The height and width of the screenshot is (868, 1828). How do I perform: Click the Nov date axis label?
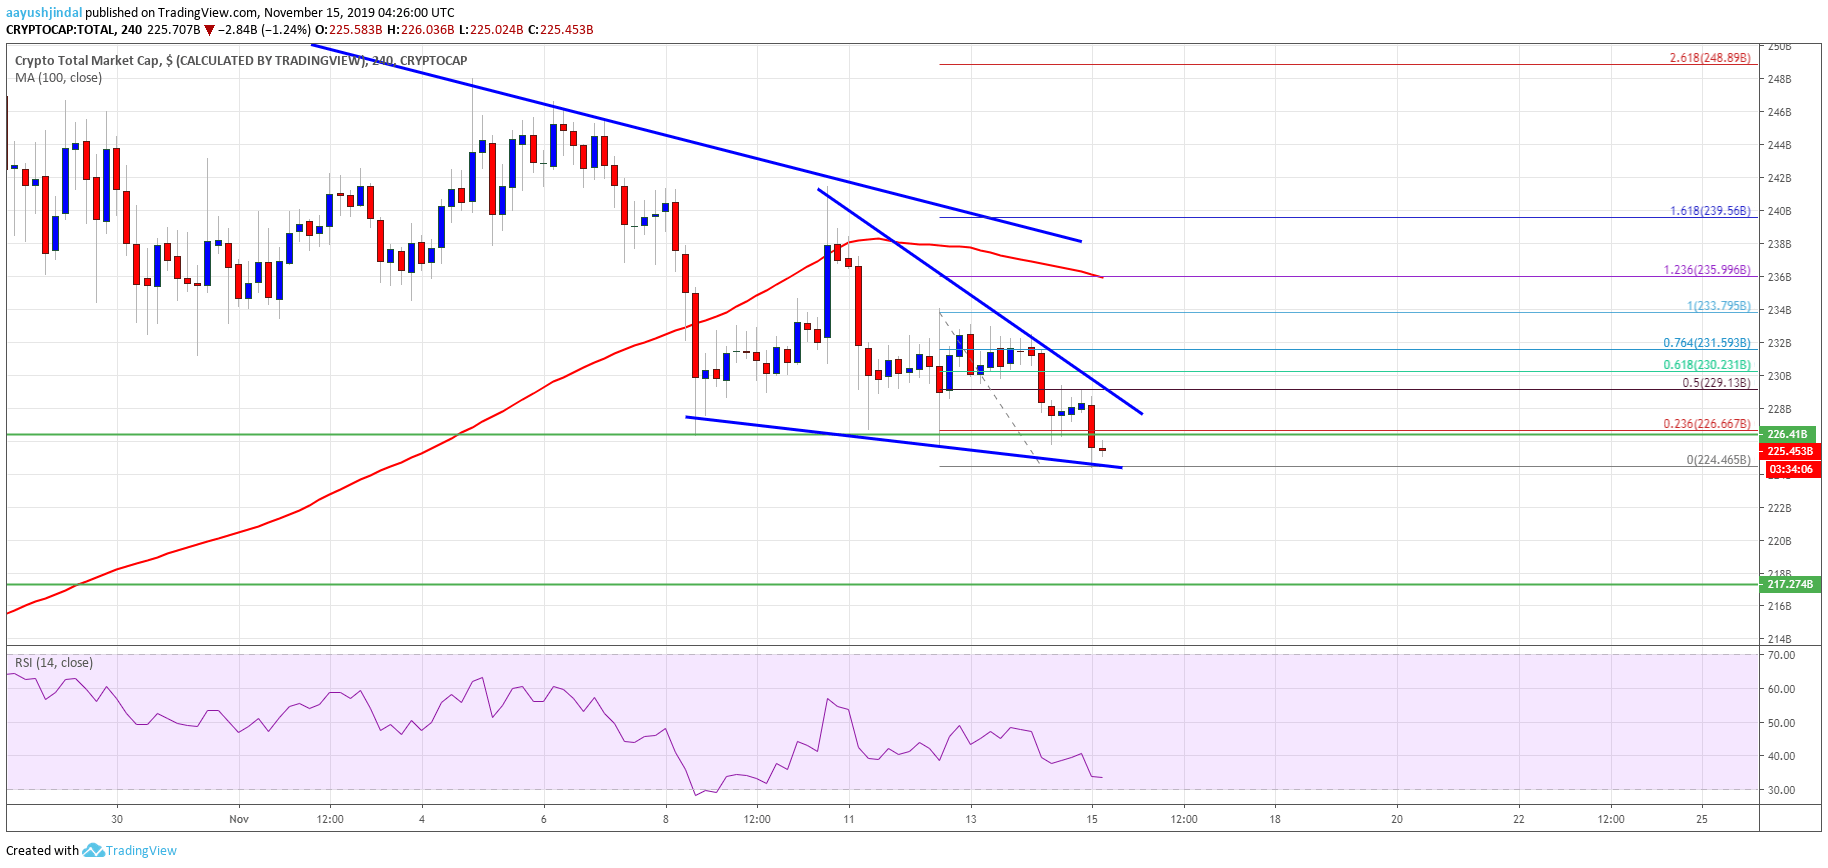point(239,819)
